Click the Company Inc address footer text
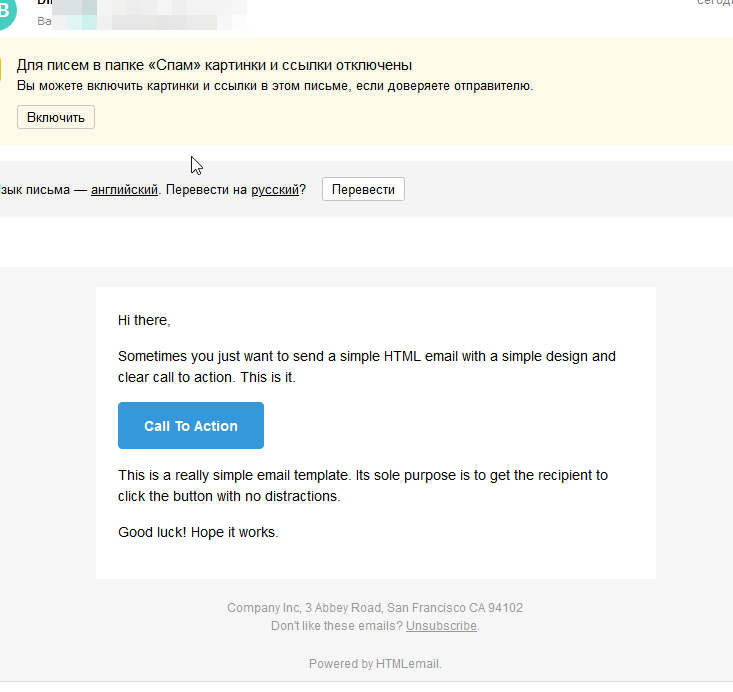 (375, 607)
